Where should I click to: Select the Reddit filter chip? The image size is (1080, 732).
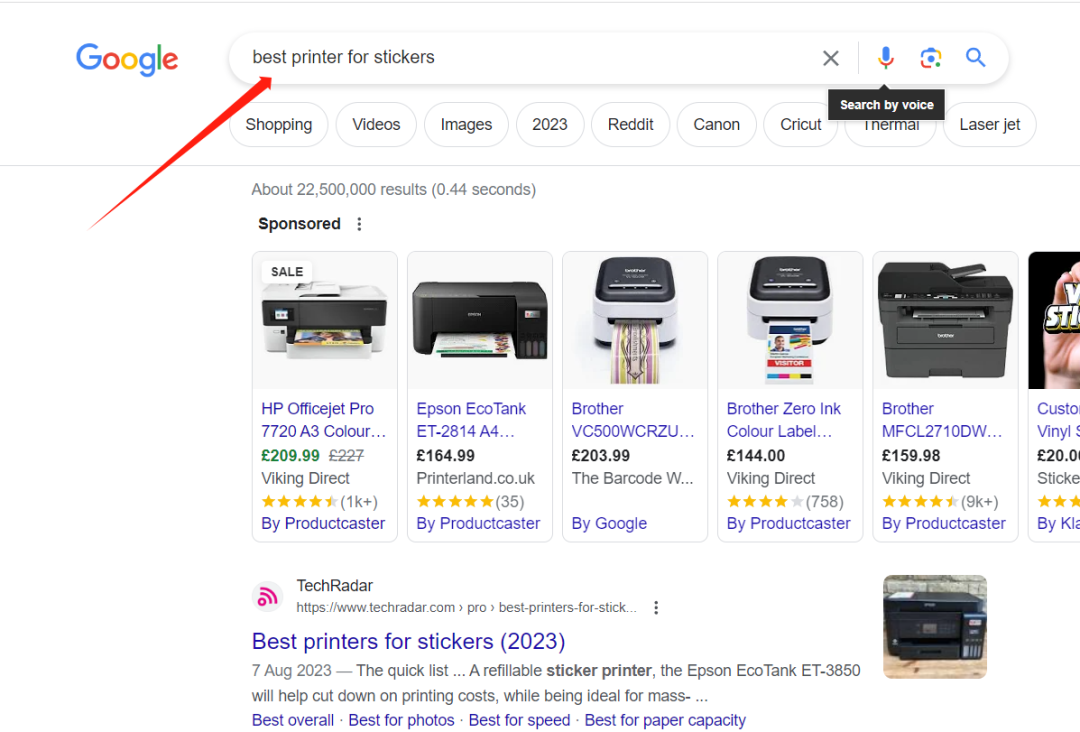pos(630,125)
